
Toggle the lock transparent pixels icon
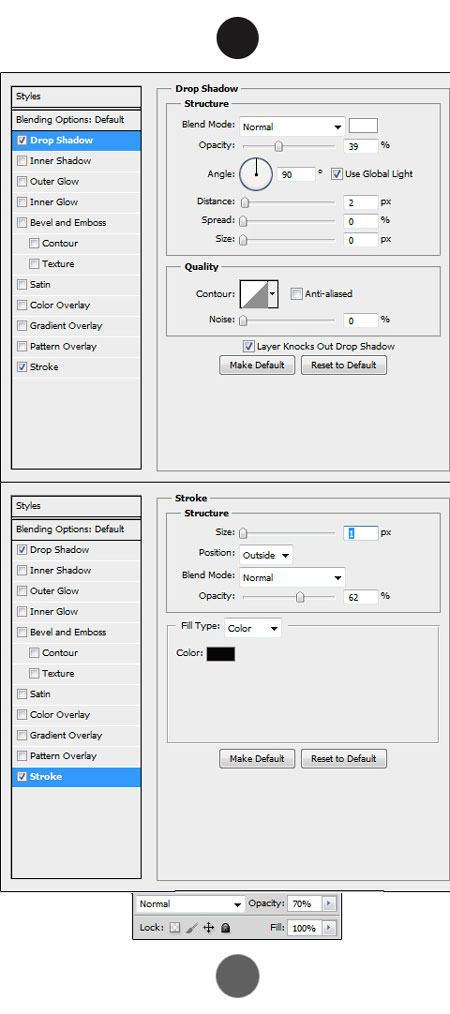pyautogui.click(x=175, y=927)
